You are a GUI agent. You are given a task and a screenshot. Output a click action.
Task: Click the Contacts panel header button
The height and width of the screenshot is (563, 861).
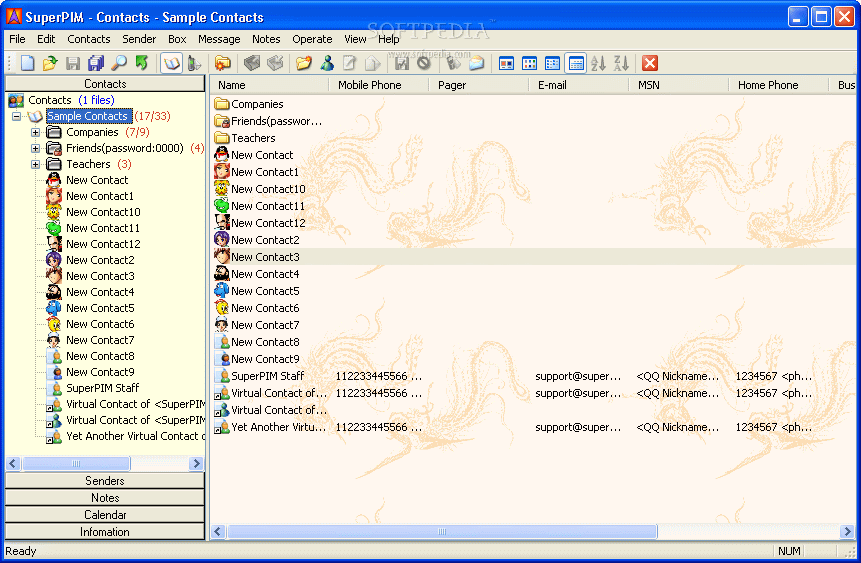point(105,84)
